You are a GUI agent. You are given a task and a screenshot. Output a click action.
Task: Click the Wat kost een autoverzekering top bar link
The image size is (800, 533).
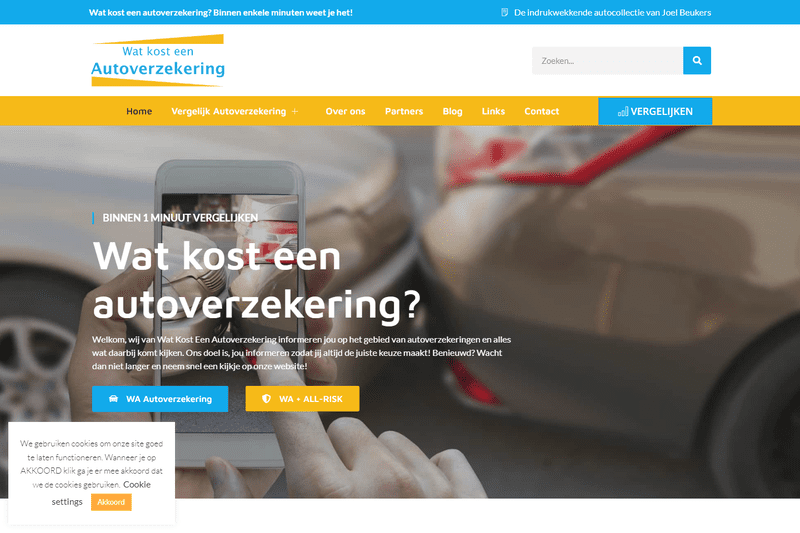220,12
